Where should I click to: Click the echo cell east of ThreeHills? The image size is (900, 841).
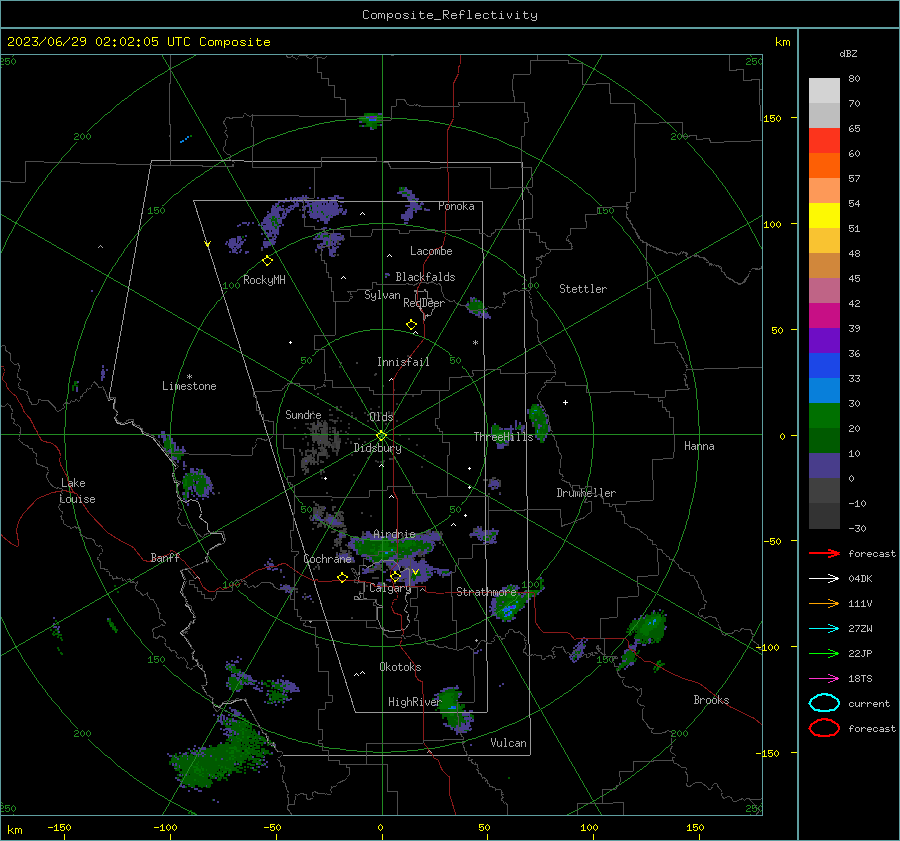pos(538,421)
